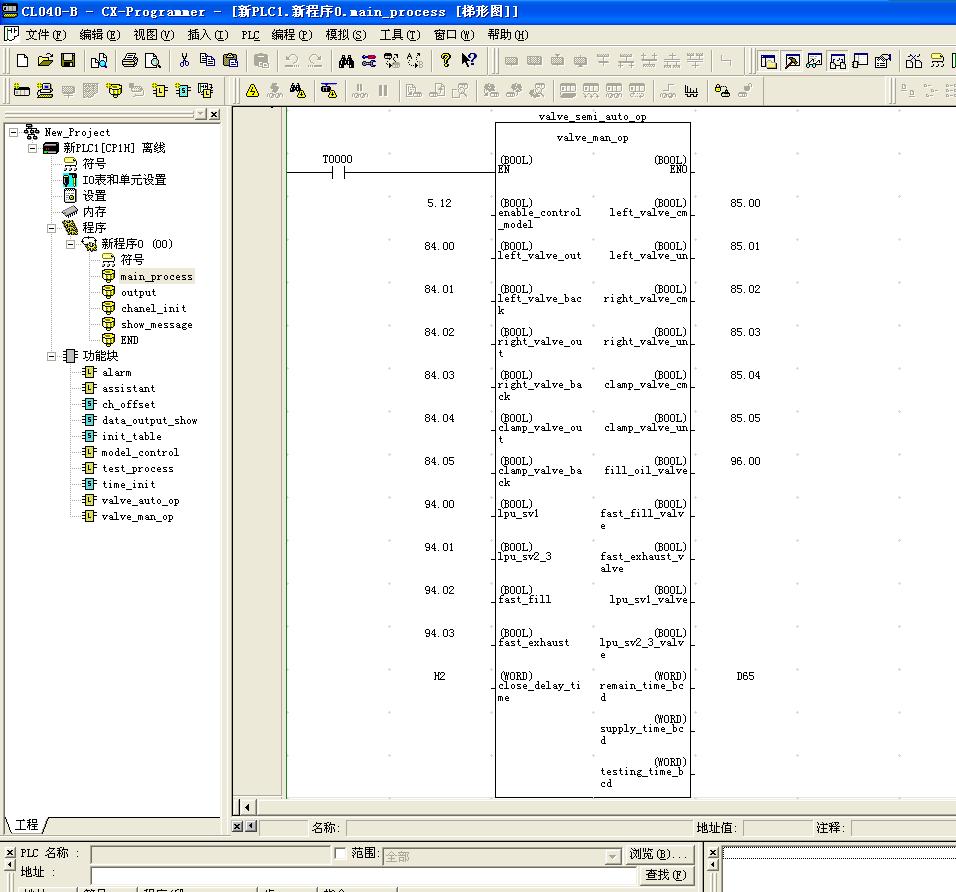Open the 文件(F) menu

coord(43,35)
